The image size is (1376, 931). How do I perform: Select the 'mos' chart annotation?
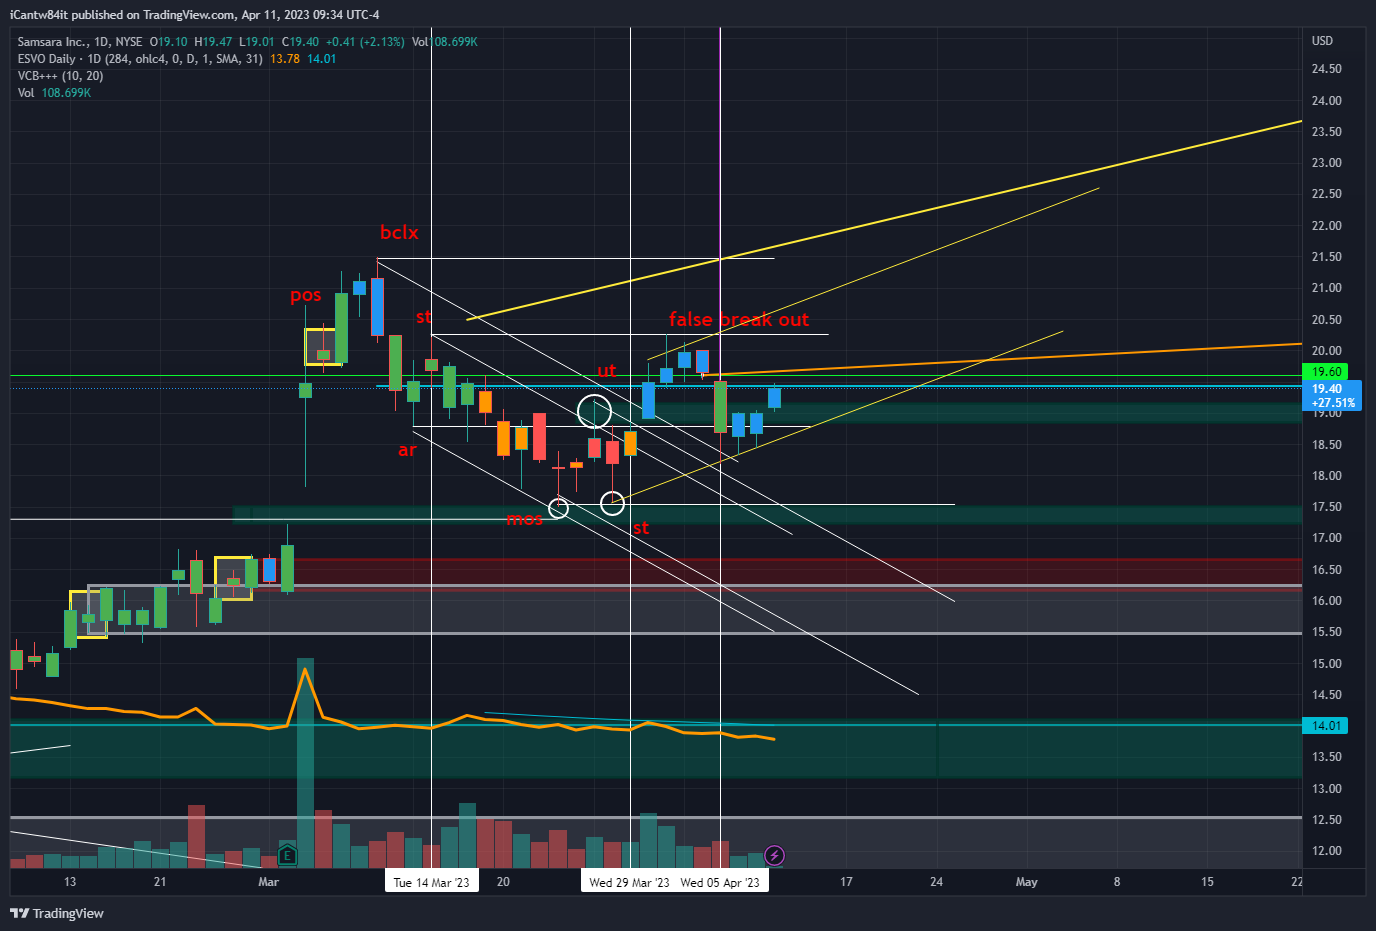[x=524, y=518]
